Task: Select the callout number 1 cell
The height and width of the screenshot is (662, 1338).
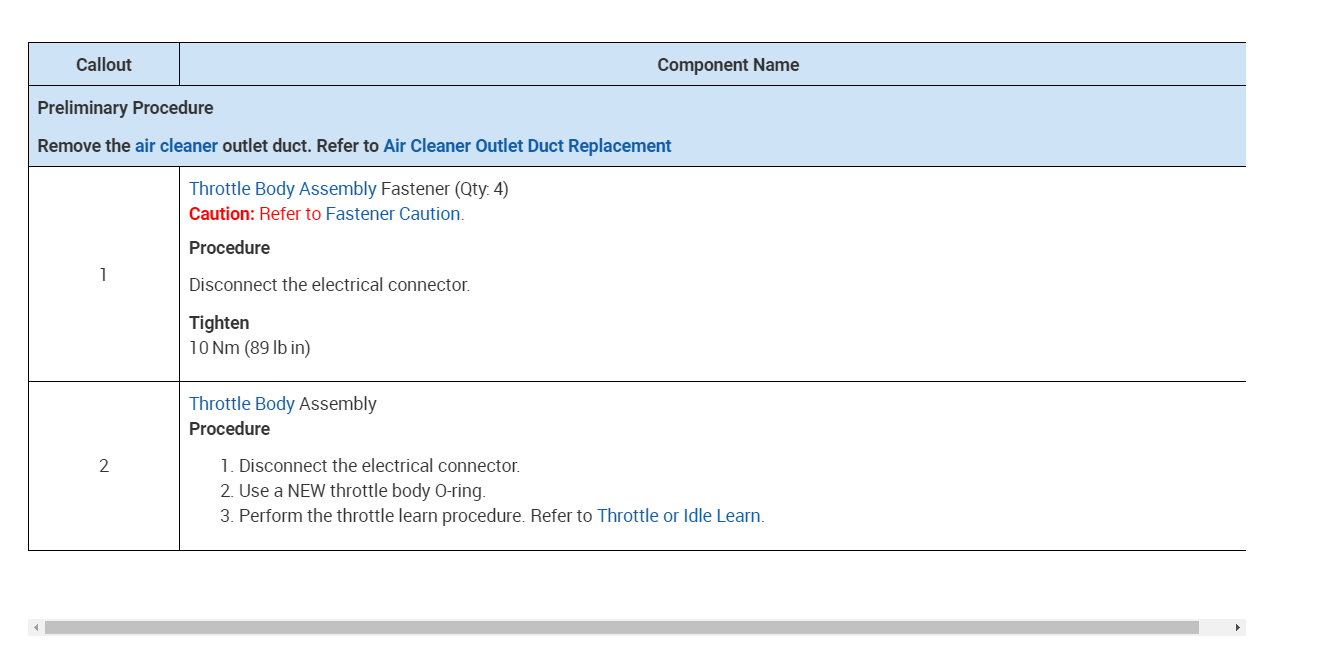Action: coord(104,275)
